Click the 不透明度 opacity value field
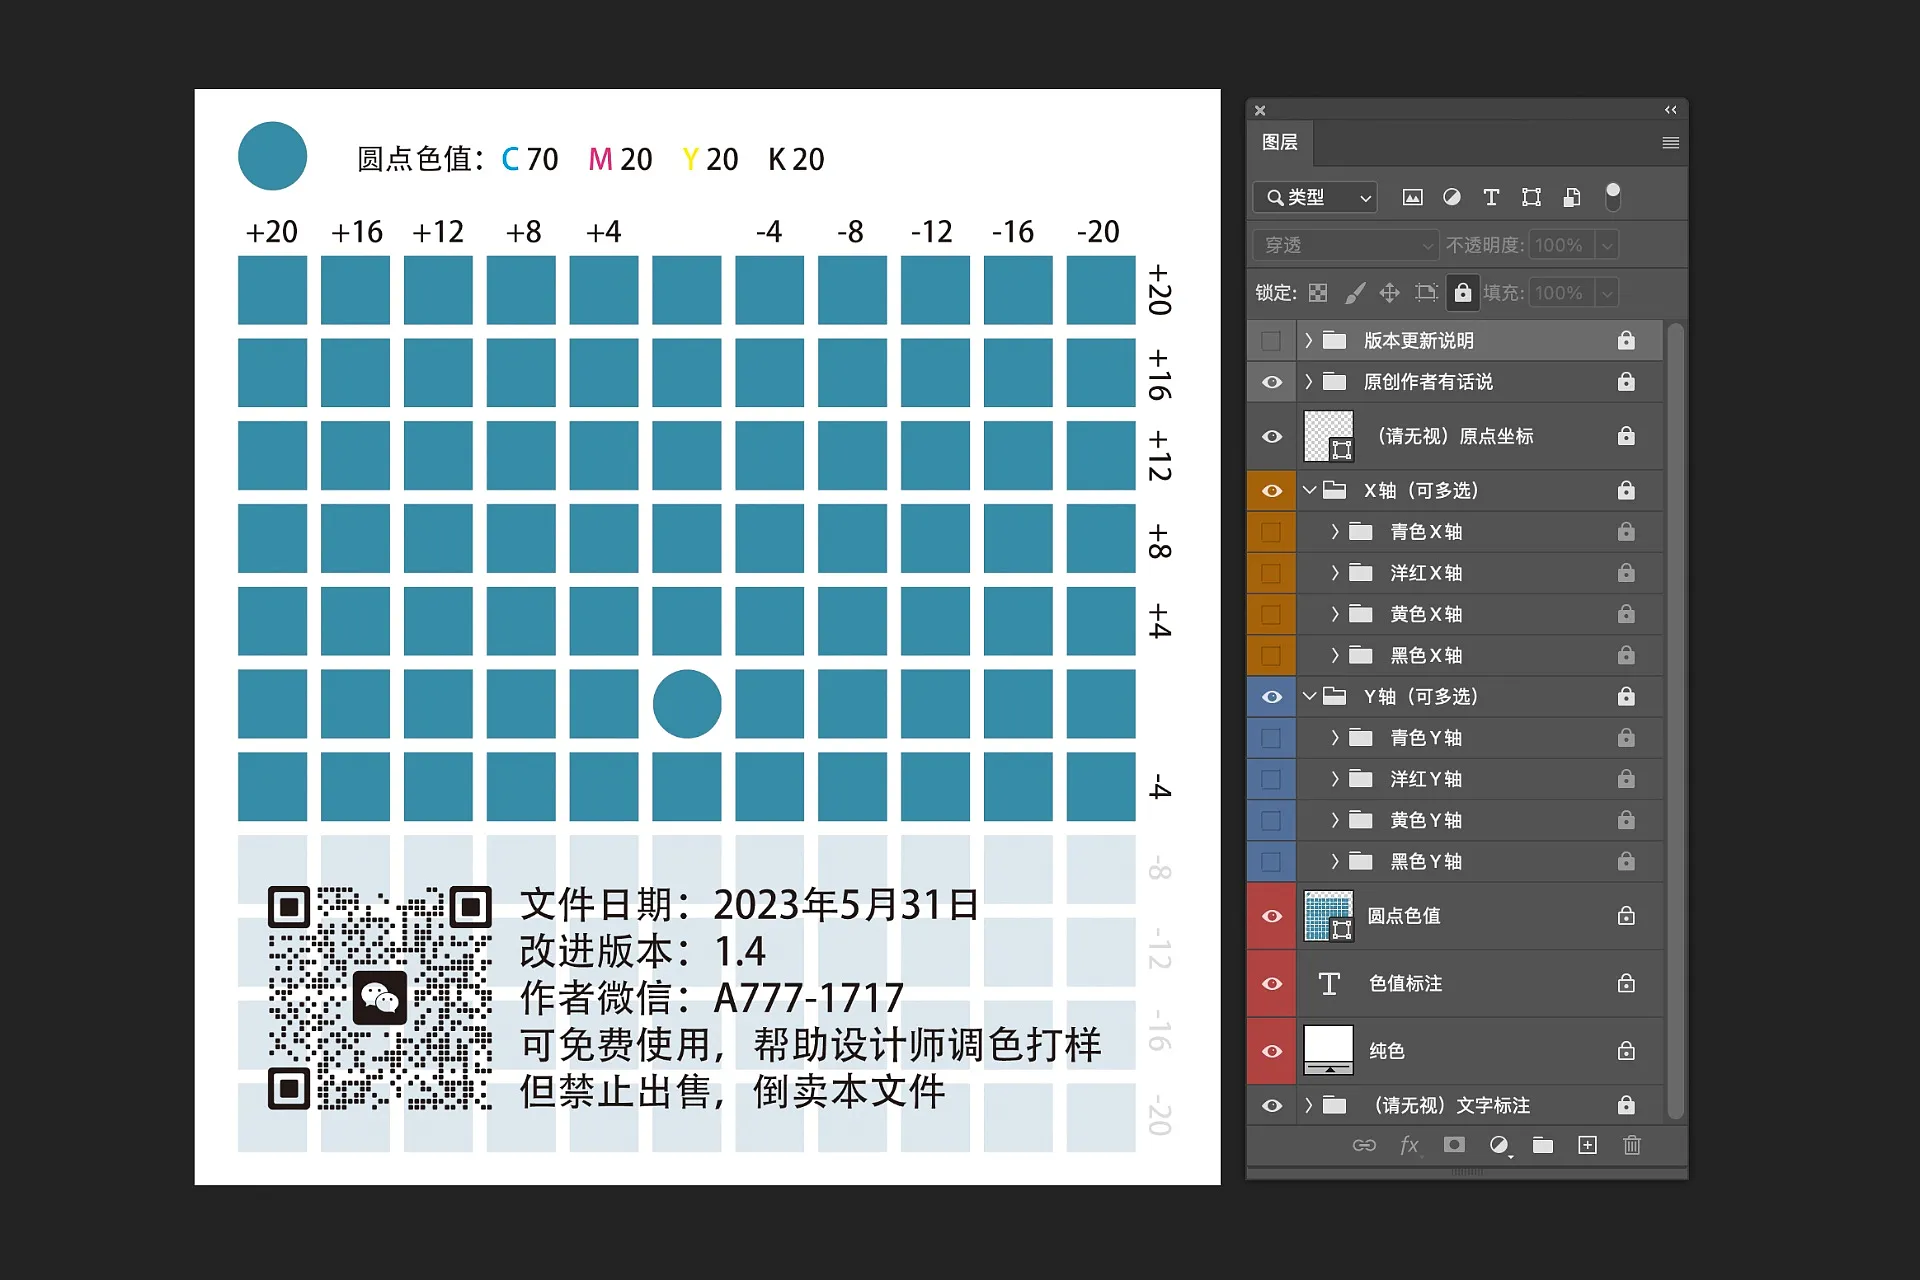 tap(1562, 245)
